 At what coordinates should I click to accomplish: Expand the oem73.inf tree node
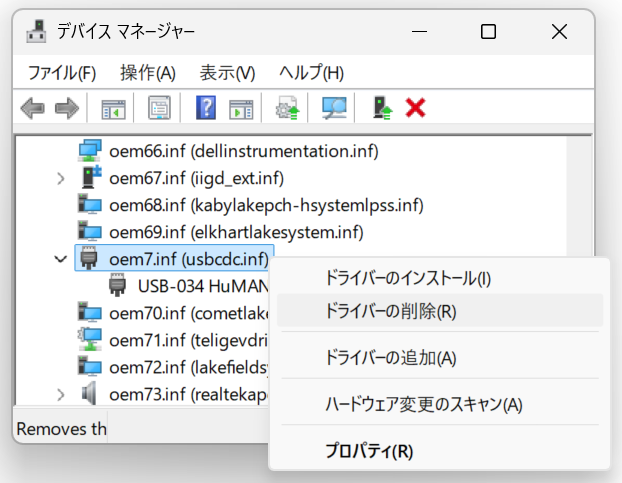pyautogui.click(x=60, y=395)
